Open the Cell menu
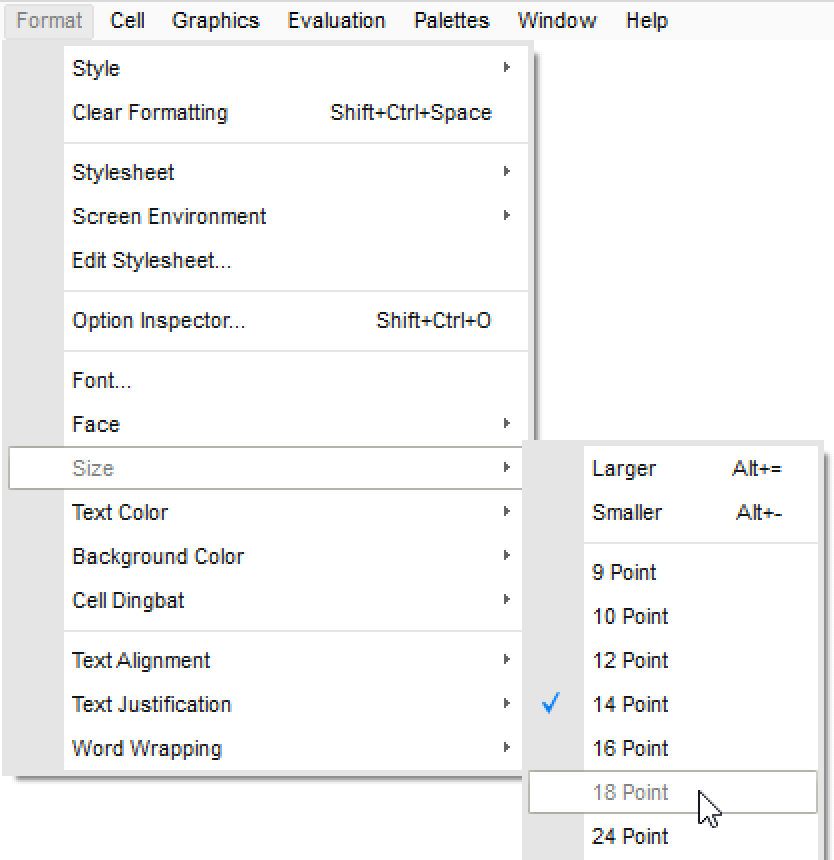Viewport: 834px width, 860px height. click(x=127, y=20)
